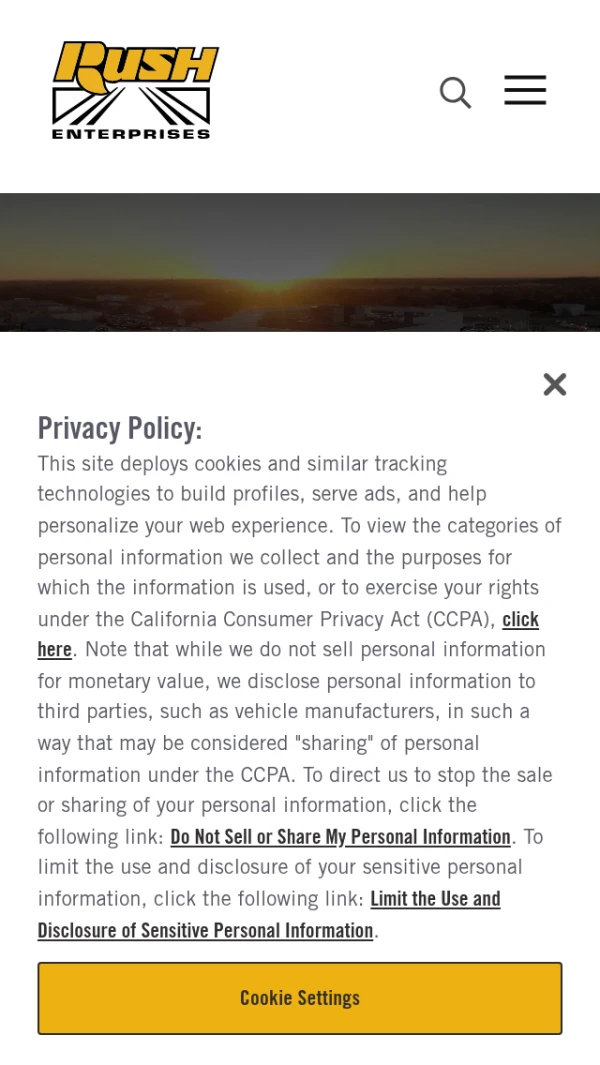Select the magnifying glass search icon
The height and width of the screenshot is (1065, 600).
pyautogui.click(x=455, y=92)
